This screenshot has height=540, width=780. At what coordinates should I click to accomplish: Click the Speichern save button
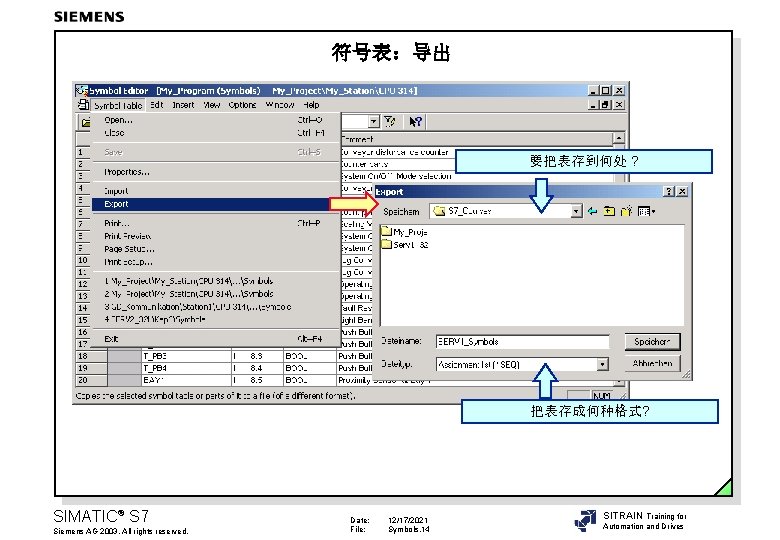[652, 342]
